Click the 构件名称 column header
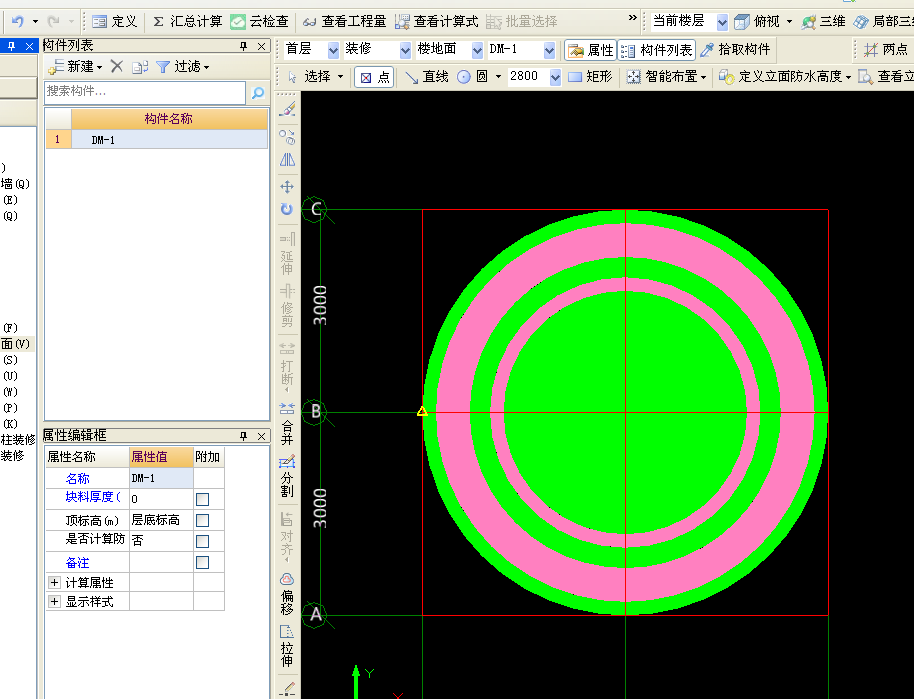 point(169,119)
